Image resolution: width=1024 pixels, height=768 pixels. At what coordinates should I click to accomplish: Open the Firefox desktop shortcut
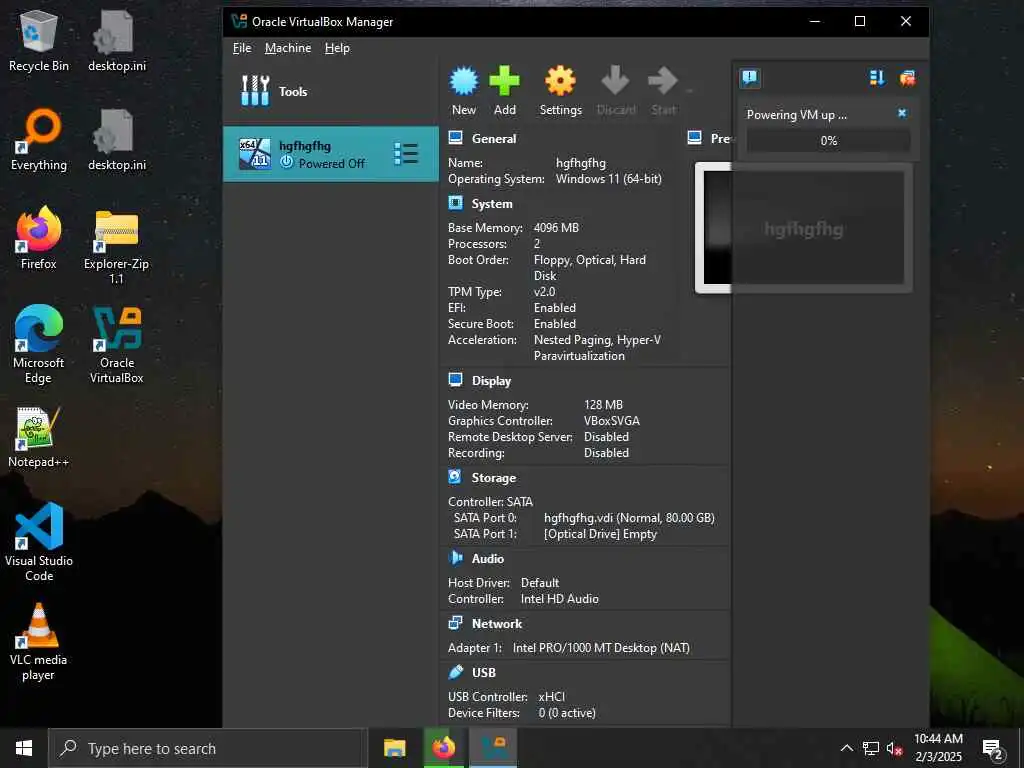(39, 238)
